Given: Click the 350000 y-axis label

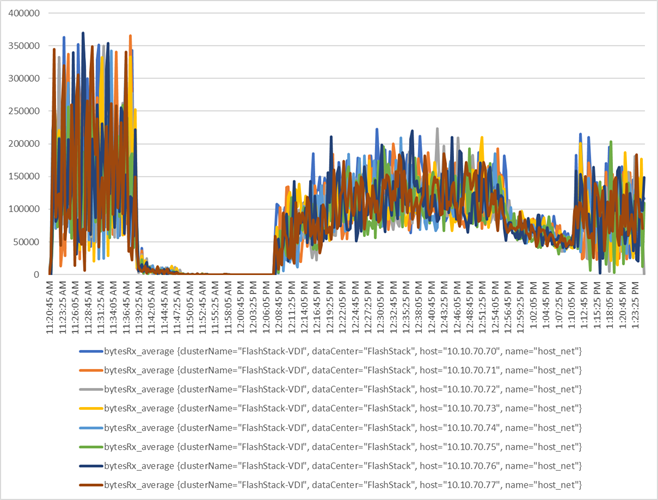Looking at the screenshot, I should [24, 46].
